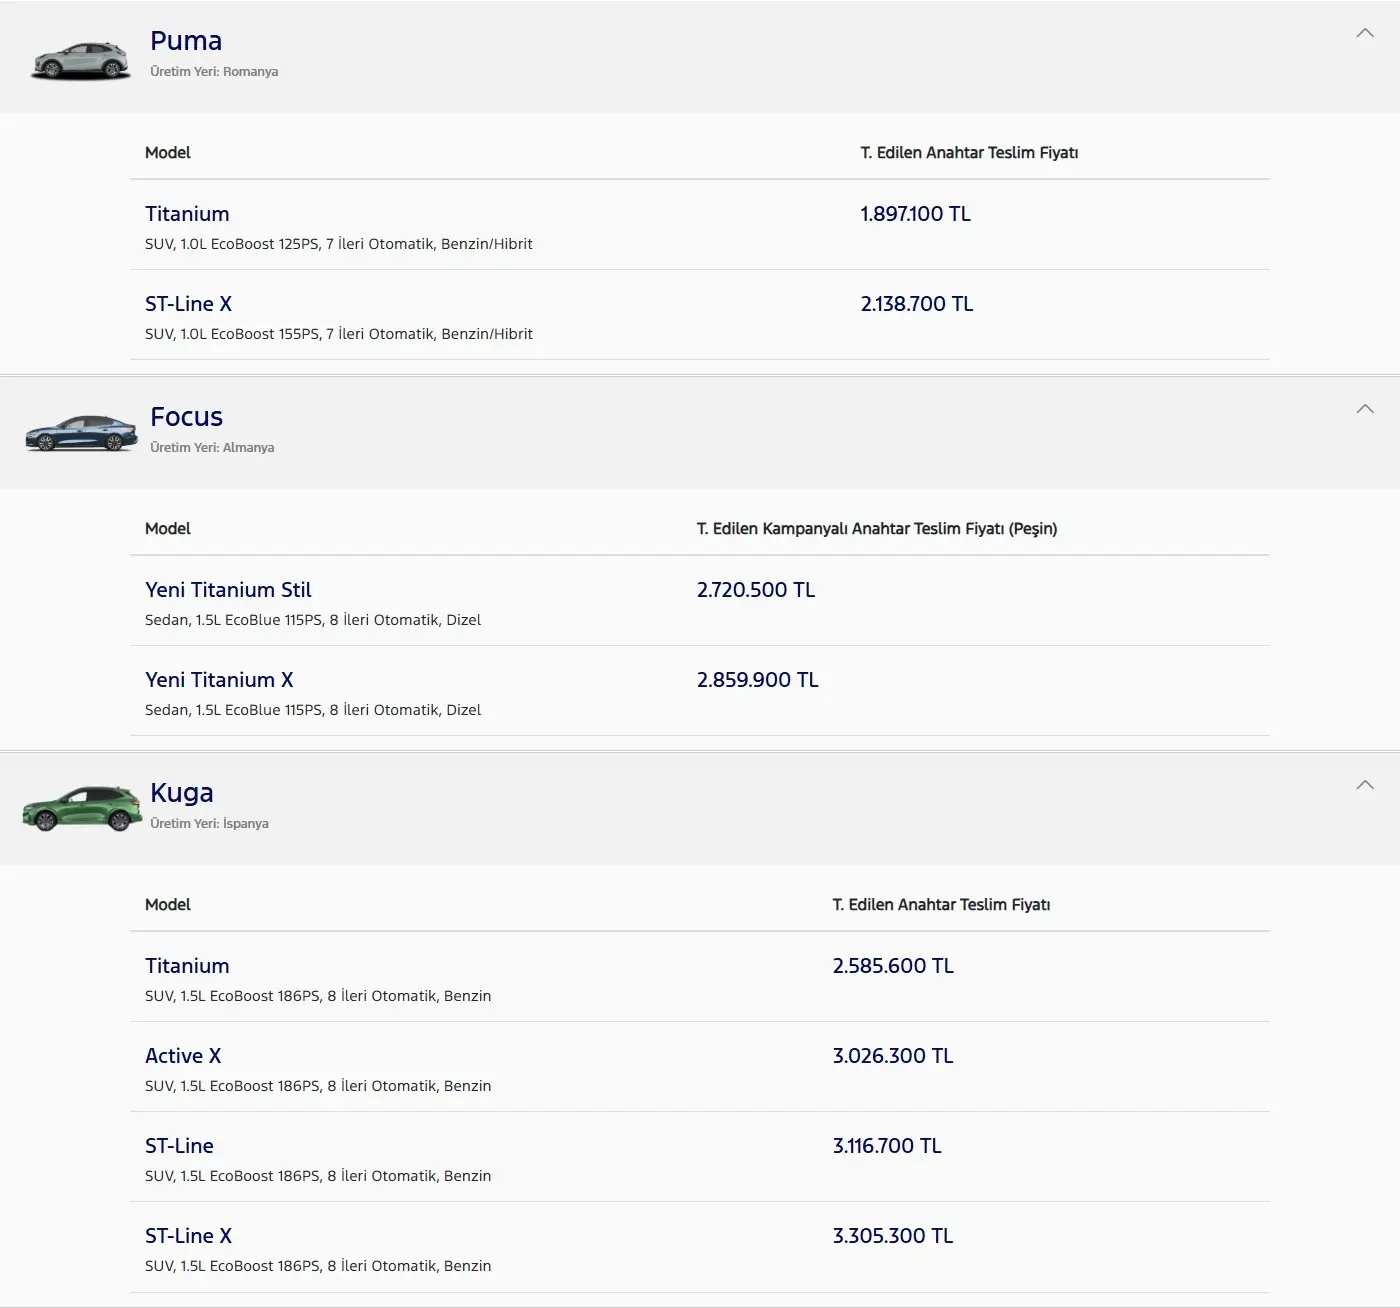Collapse the Focus section chevron
This screenshot has height=1308, width=1400.
click(1365, 409)
